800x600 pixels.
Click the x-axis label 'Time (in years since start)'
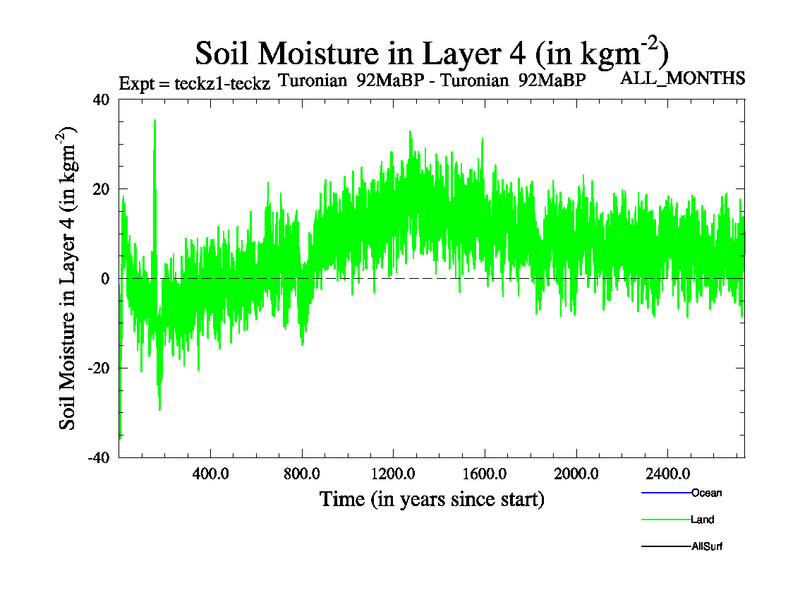431,498
